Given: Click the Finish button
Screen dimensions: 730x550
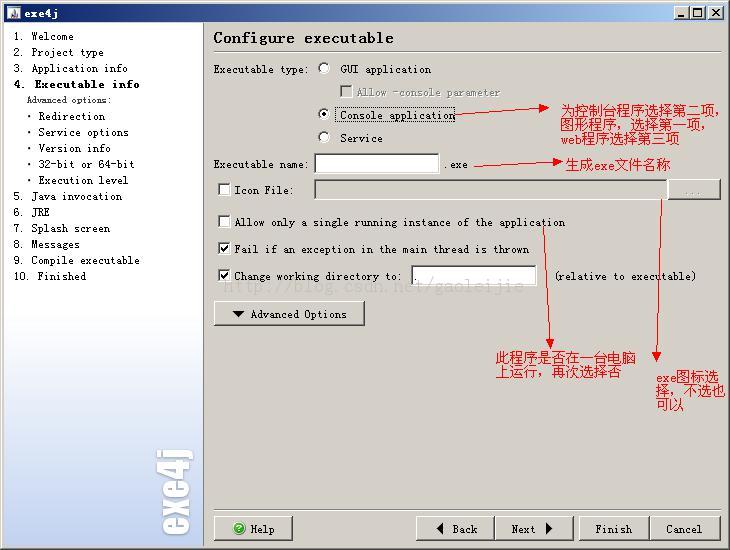Looking at the screenshot, I should tap(614, 529).
